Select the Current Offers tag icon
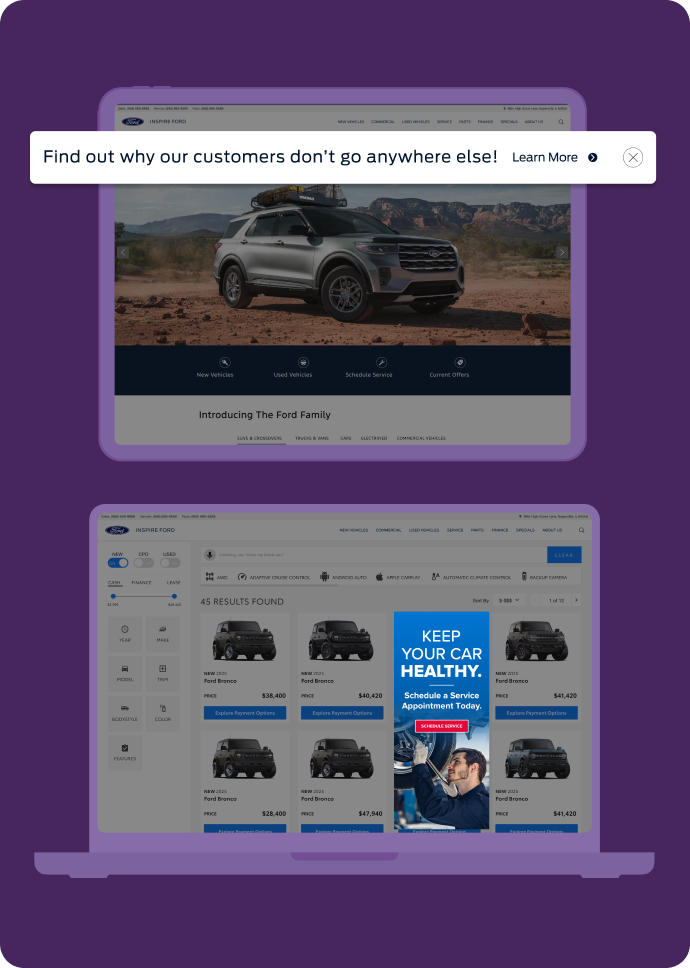The image size is (690, 968). [x=460, y=362]
